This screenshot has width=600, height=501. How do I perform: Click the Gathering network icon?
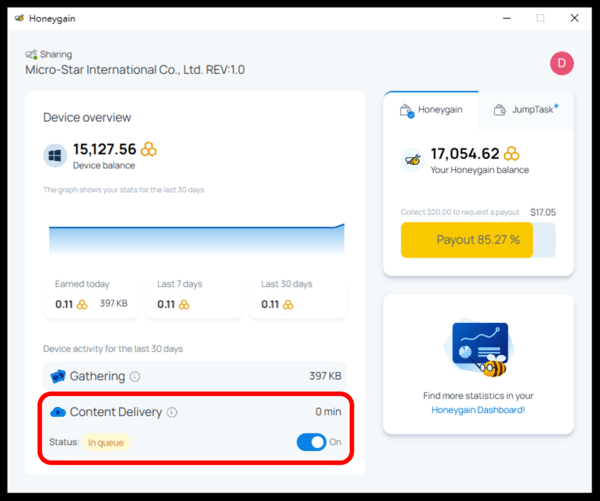click(x=57, y=377)
